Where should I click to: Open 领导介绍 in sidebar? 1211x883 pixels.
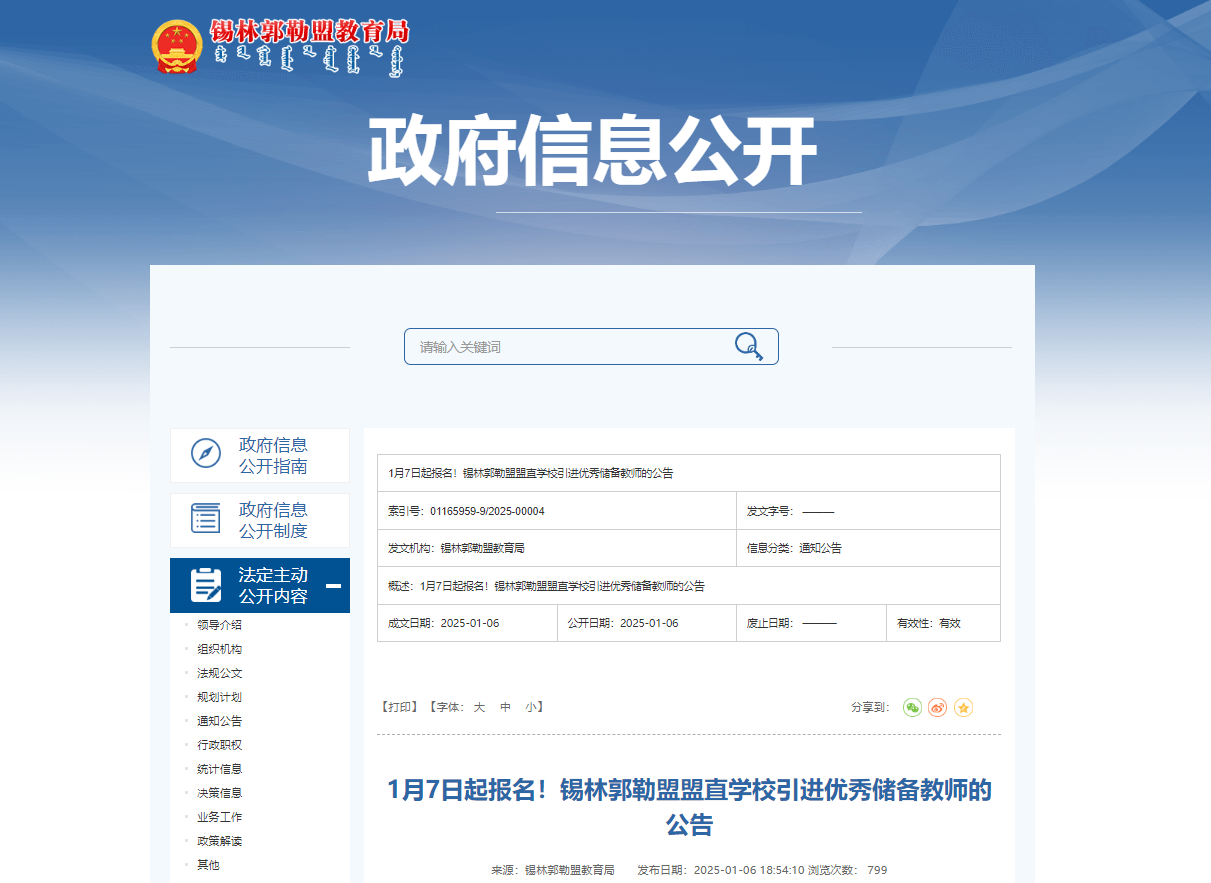[x=219, y=625]
